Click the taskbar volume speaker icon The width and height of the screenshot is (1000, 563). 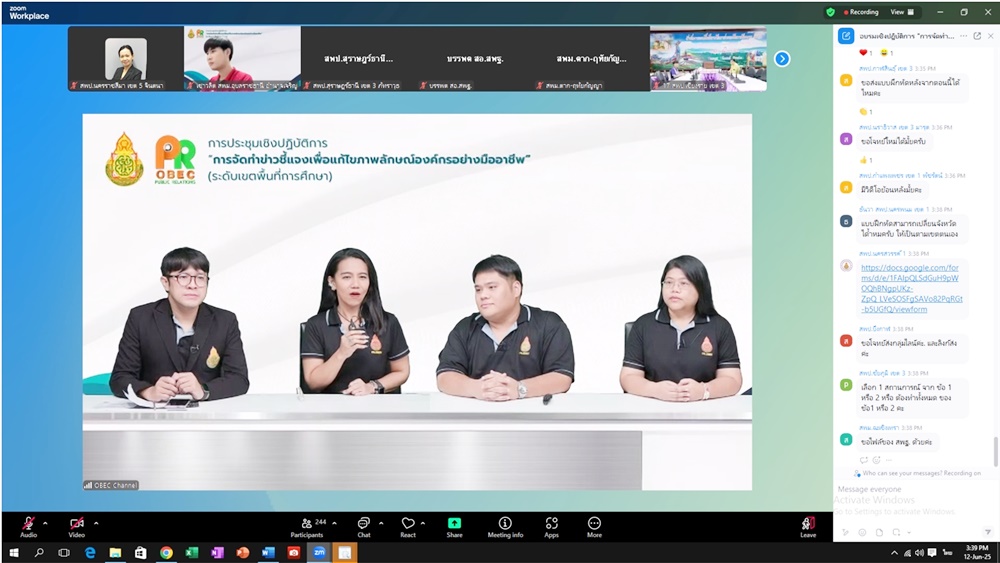coord(919,553)
